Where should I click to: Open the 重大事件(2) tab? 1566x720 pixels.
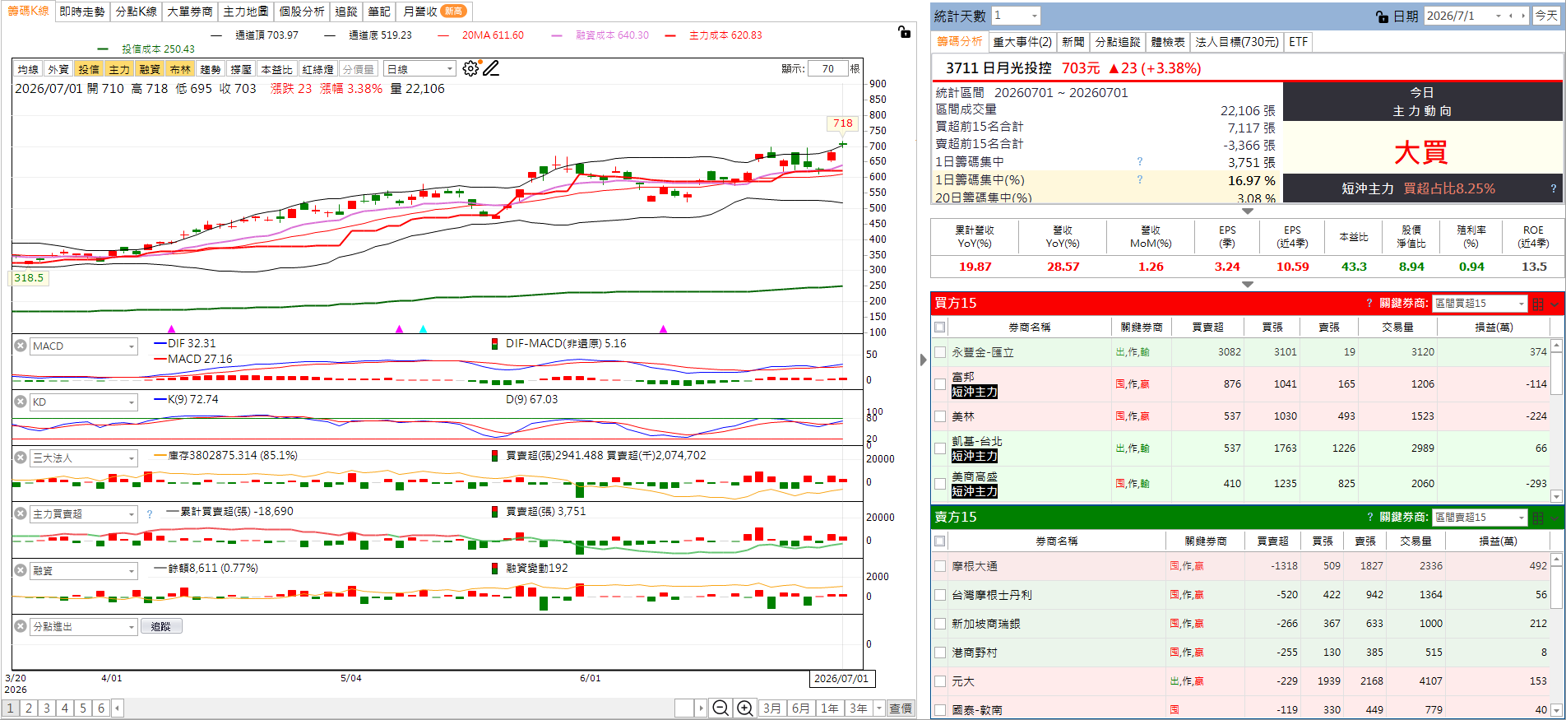click(1022, 42)
